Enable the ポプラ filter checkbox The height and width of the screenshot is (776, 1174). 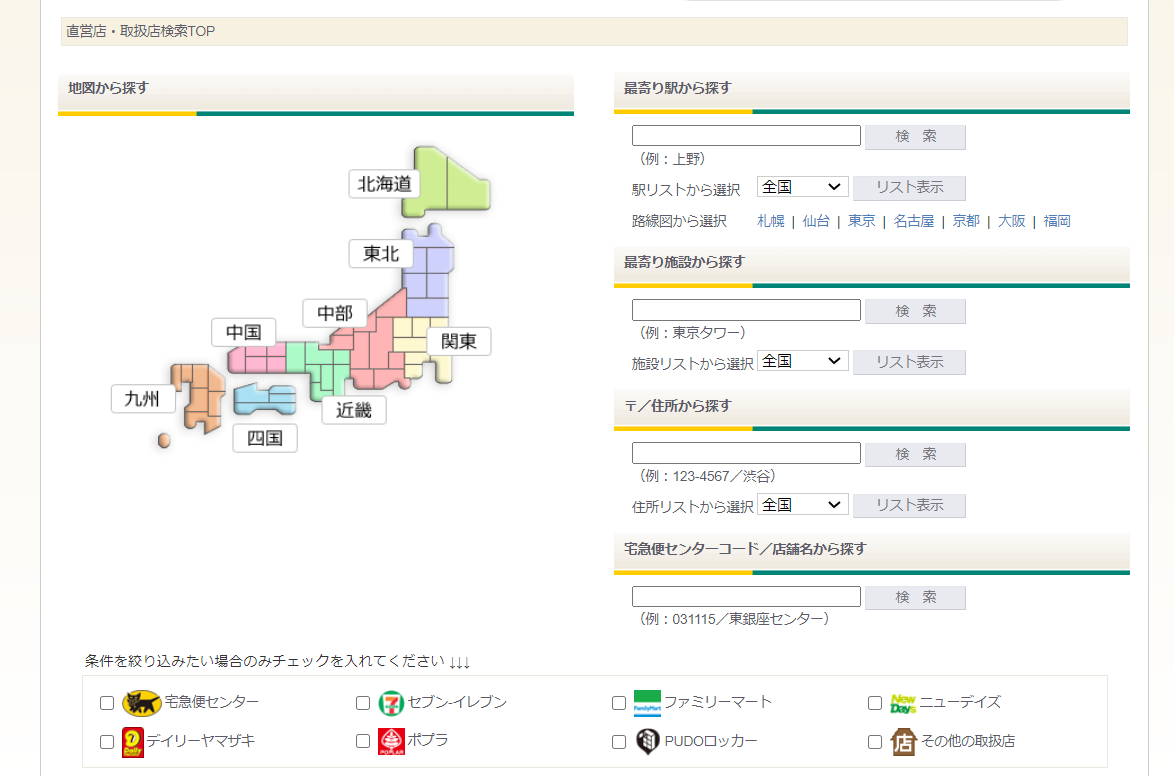363,741
